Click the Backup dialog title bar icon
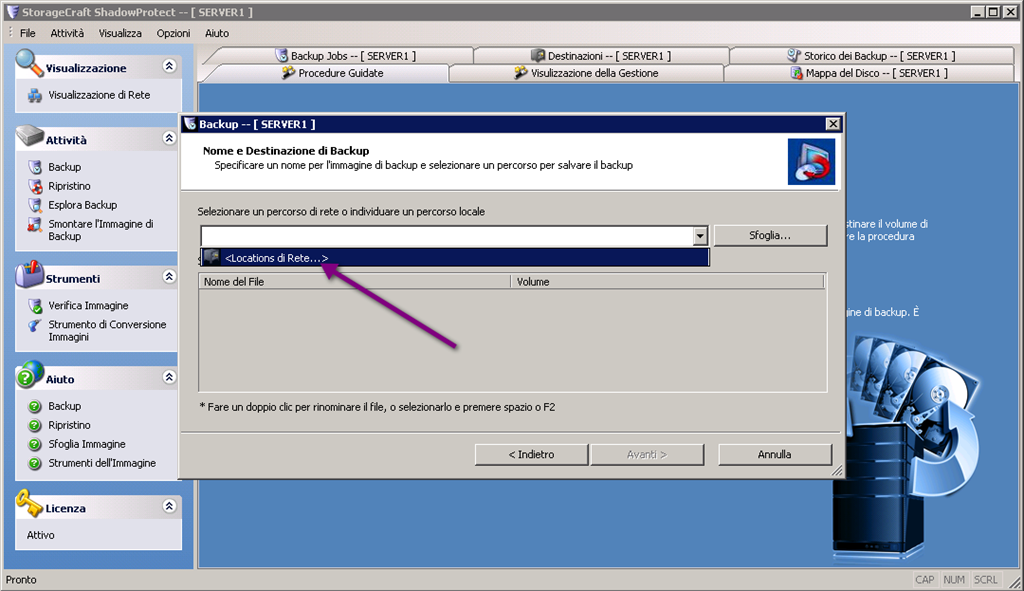This screenshot has height=591, width=1024. click(x=190, y=124)
